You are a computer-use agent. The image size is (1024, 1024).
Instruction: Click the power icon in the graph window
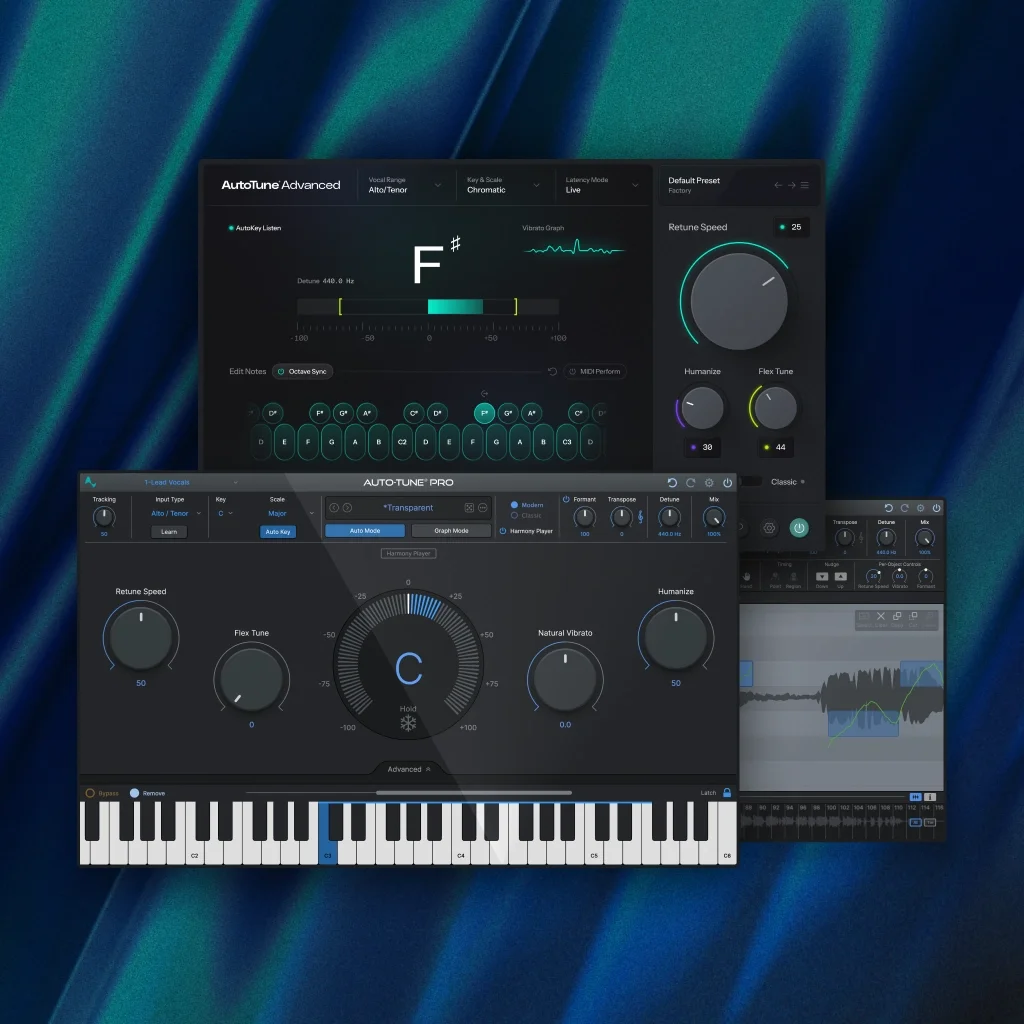coord(936,508)
